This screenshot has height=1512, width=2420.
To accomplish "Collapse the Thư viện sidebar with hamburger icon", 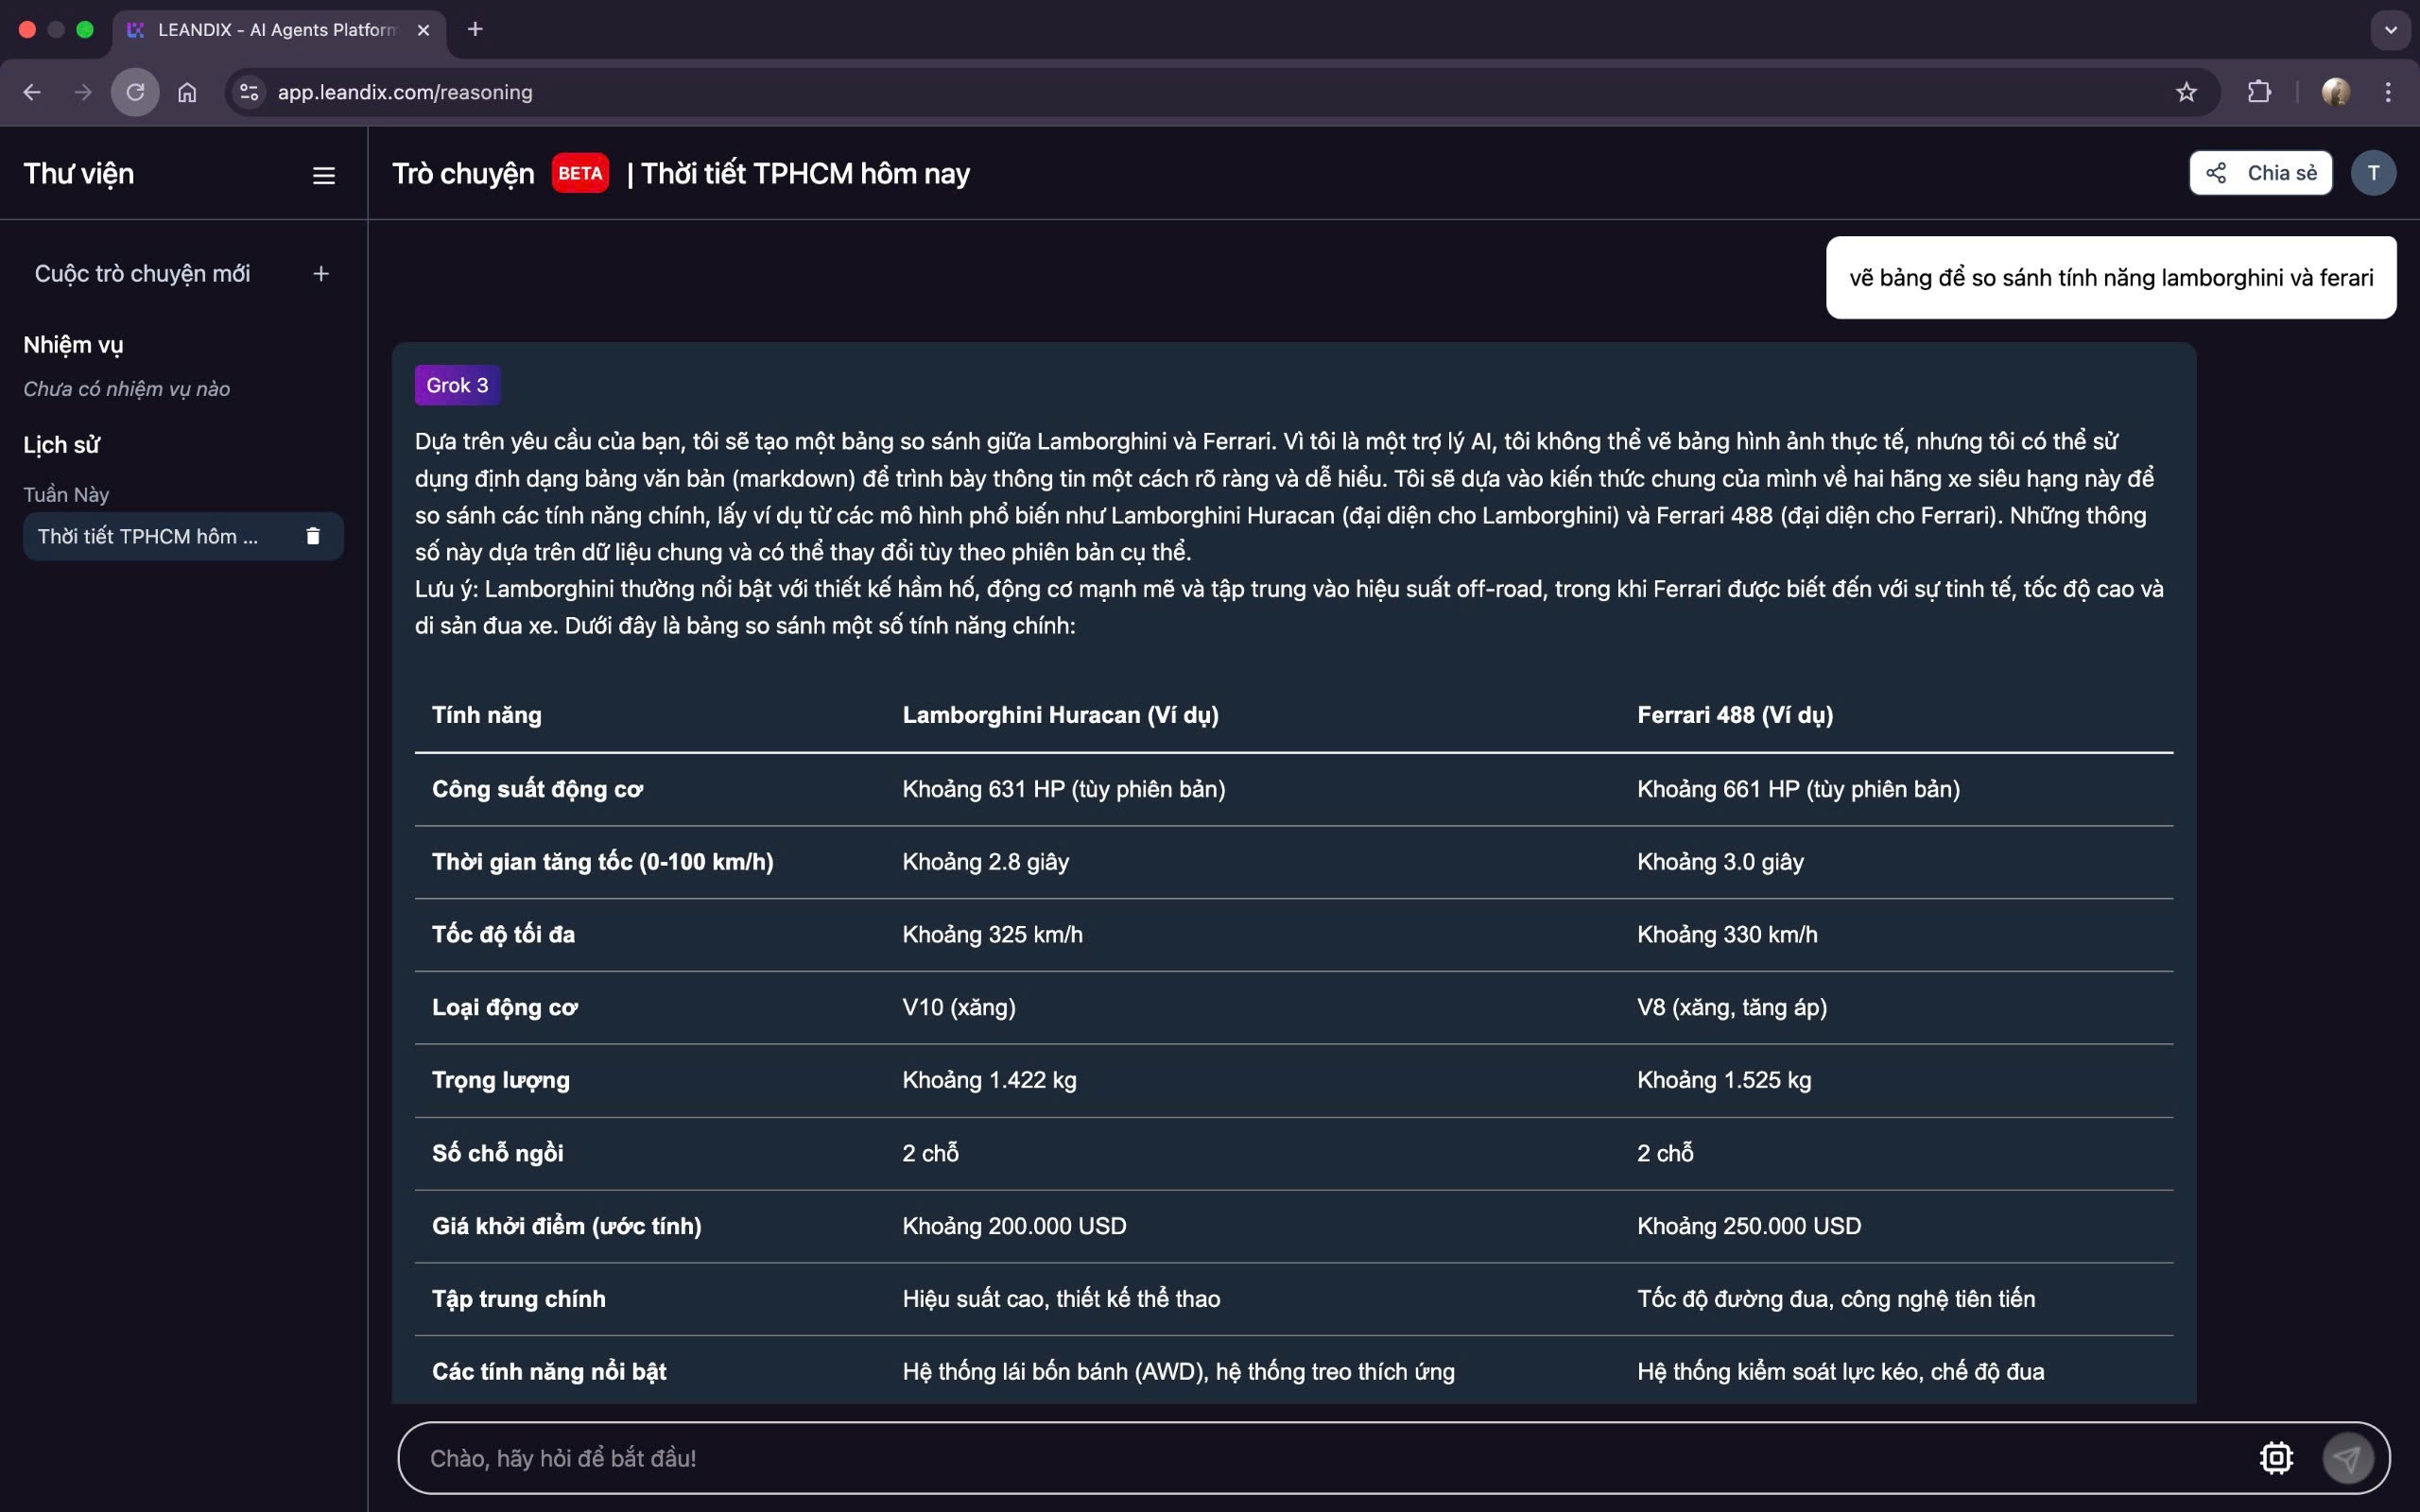I will click(323, 175).
